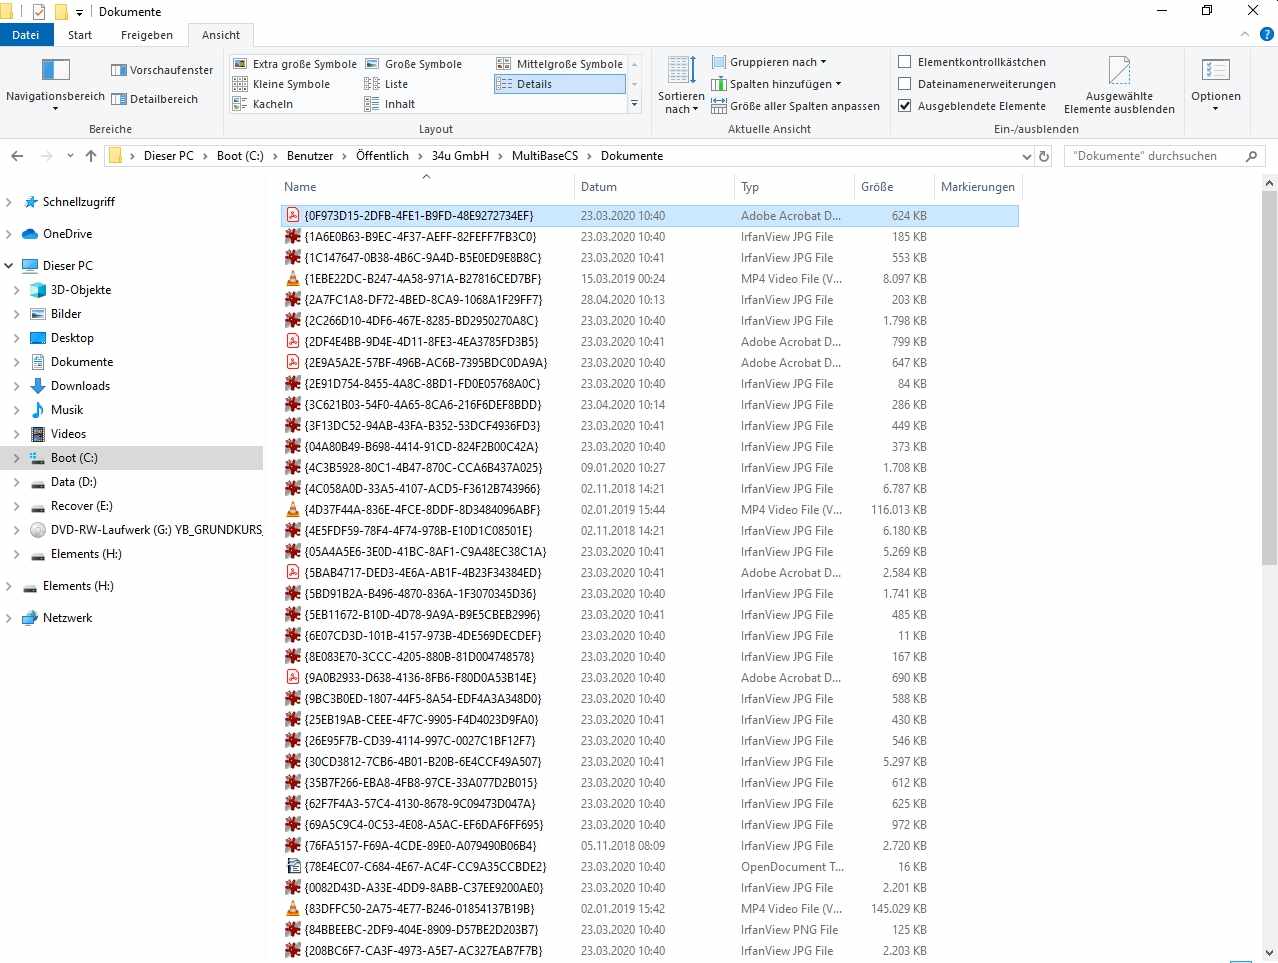Go back with the back arrow

tap(17, 156)
